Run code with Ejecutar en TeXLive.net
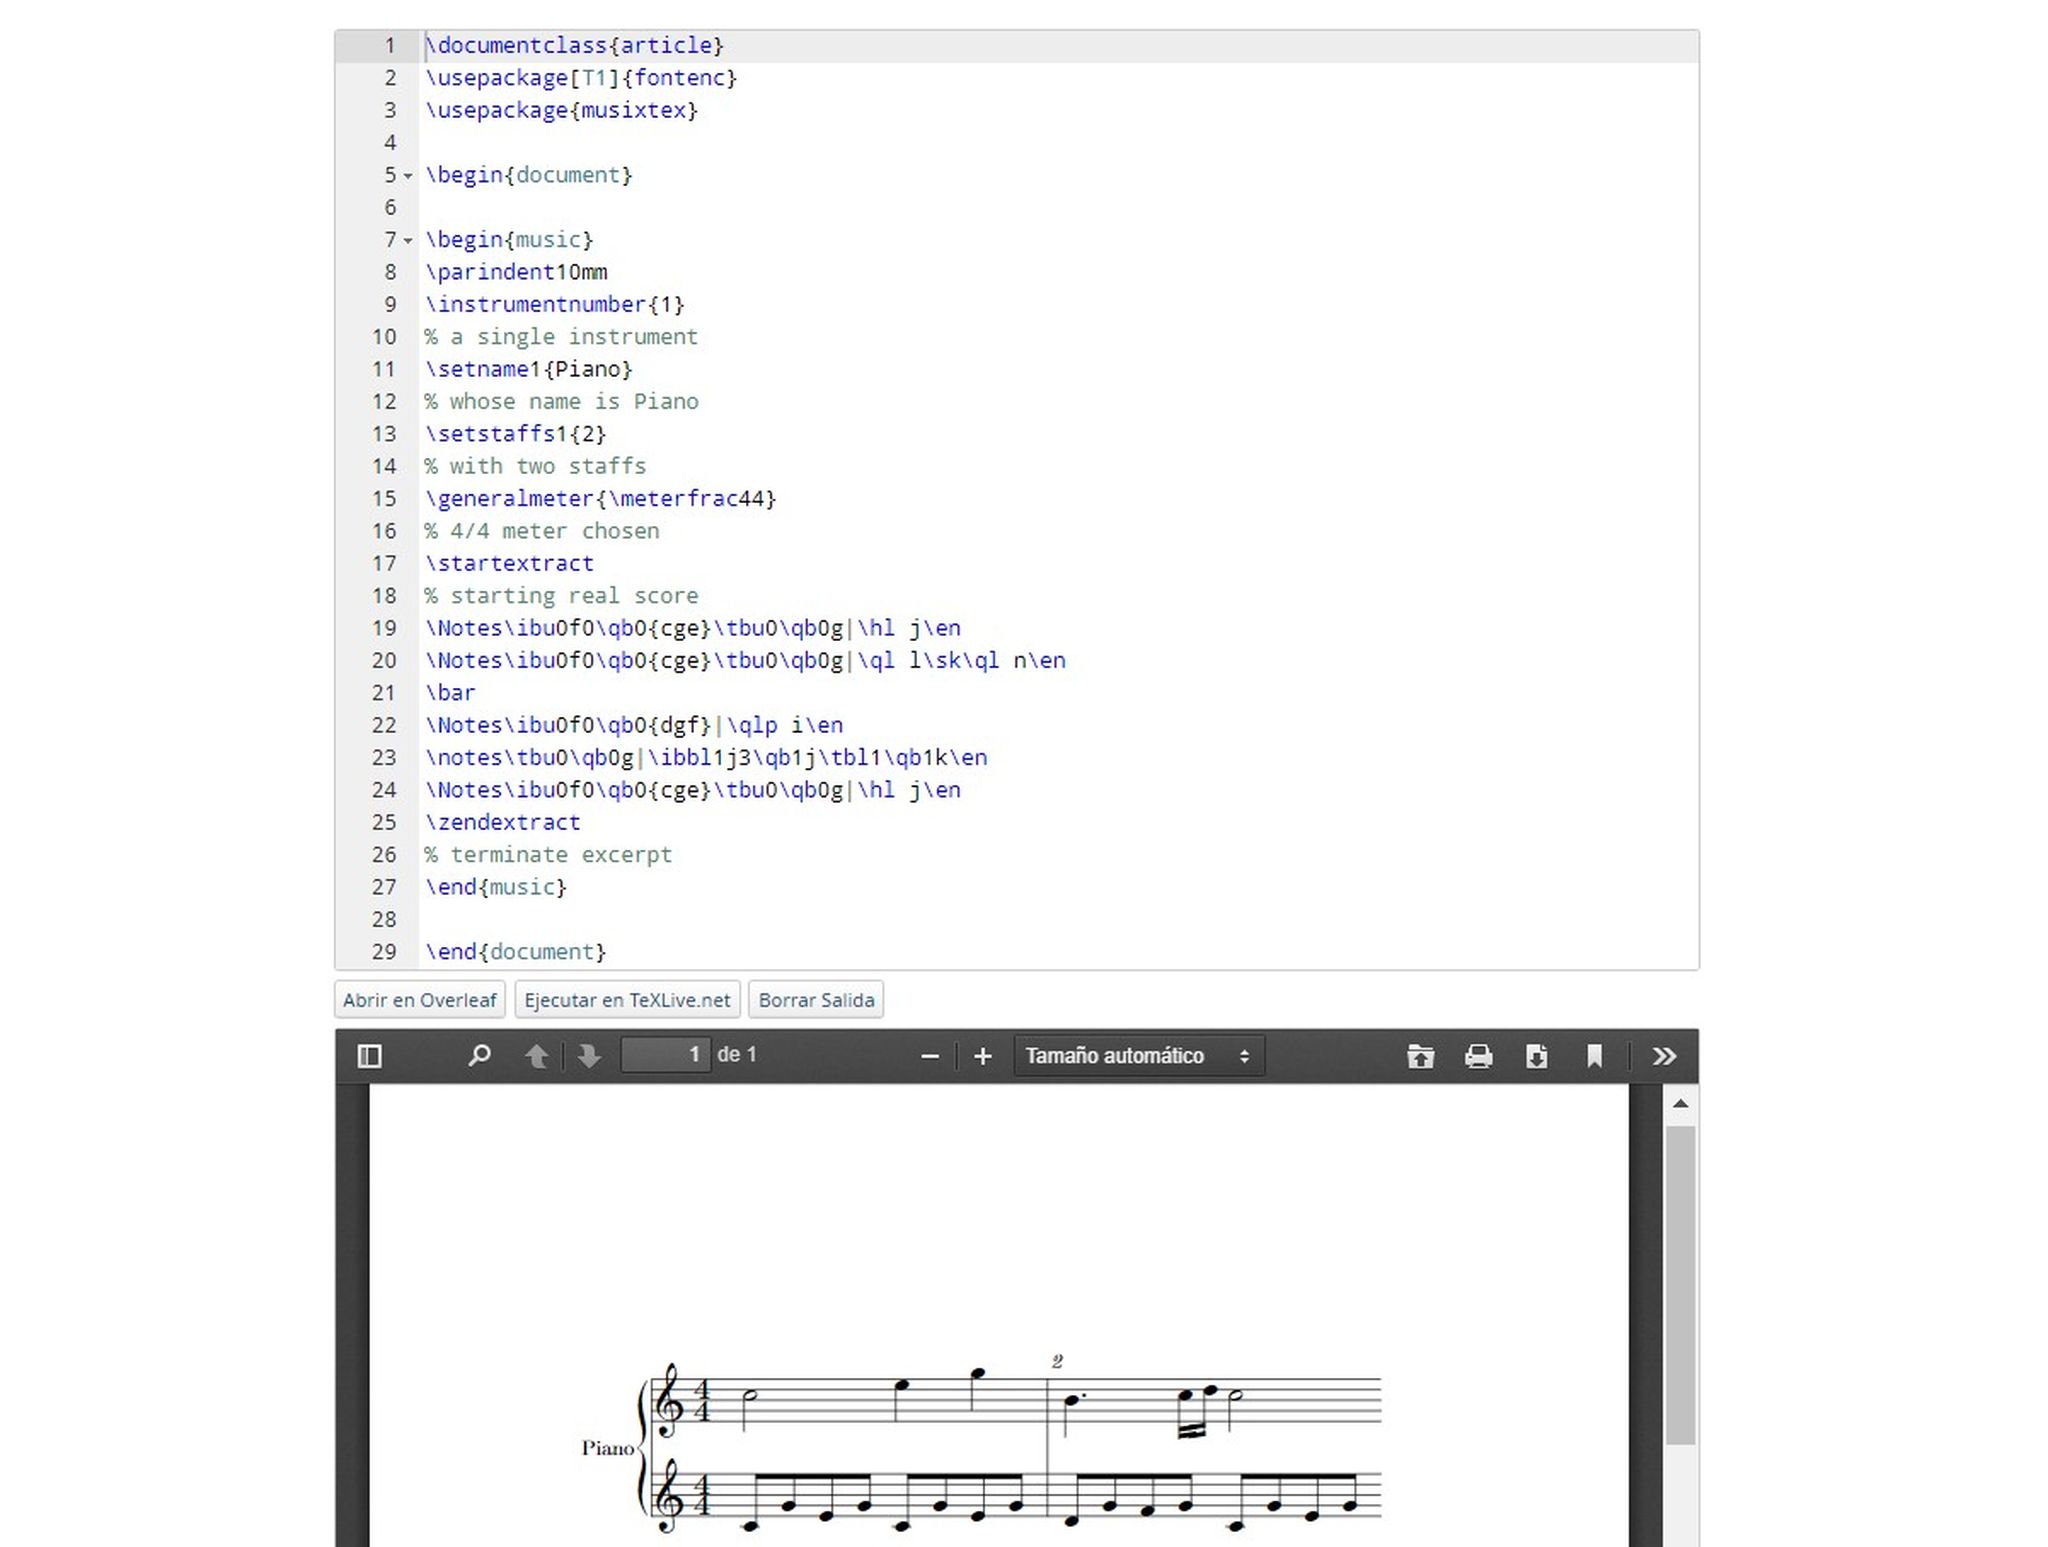The width and height of the screenshot is (2048, 1547). [627, 1000]
